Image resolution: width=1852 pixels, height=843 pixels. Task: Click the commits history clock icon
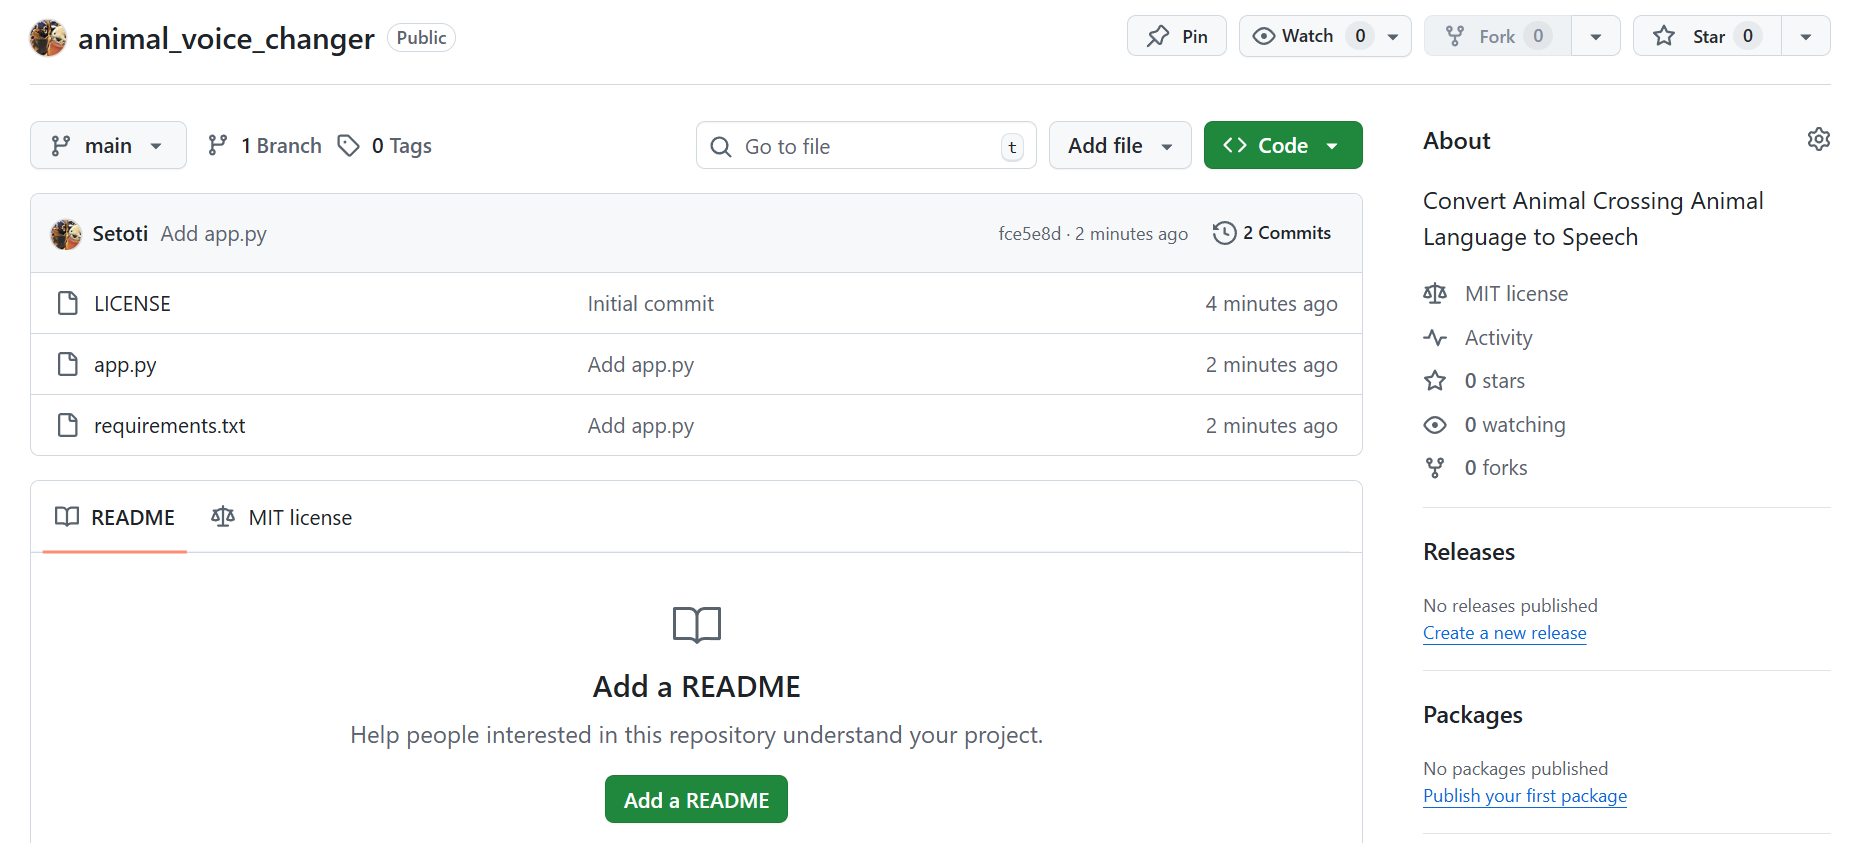pyautogui.click(x=1224, y=233)
